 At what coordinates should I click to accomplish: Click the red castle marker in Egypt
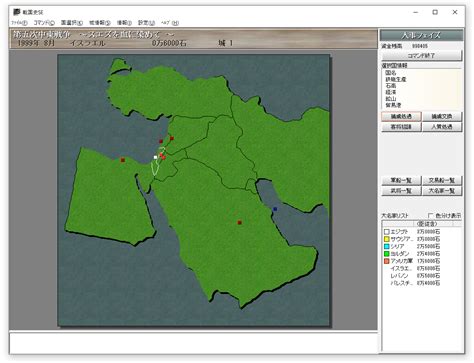[x=123, y=160]
